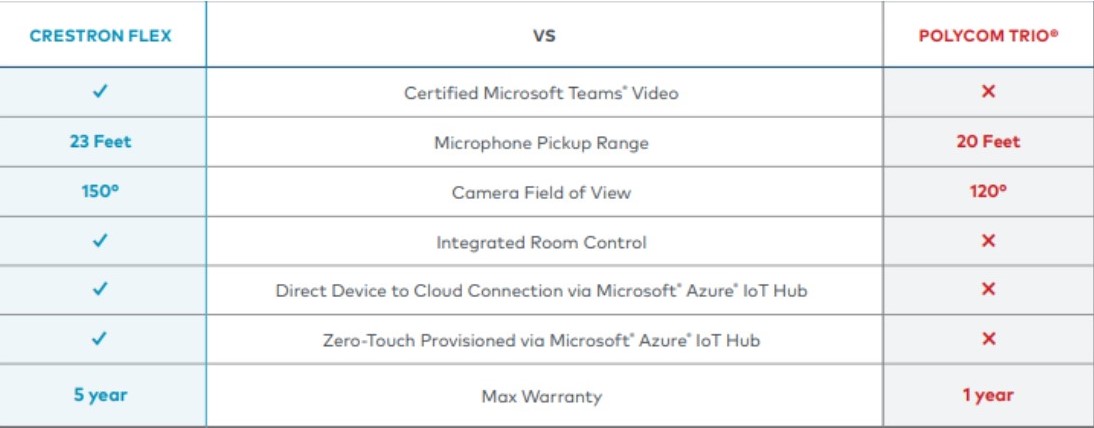Click the 1 year warranty value
The image size is (1094, 428).
point(988,395)
